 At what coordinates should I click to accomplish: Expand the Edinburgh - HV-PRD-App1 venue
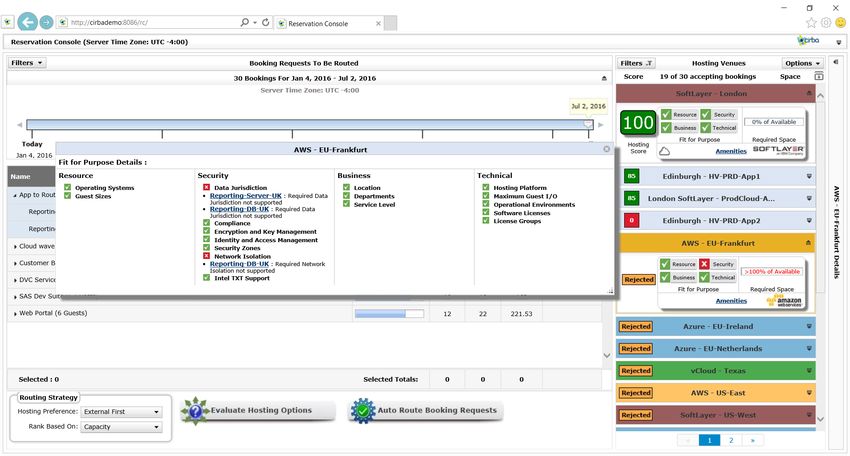pos(809,176)
